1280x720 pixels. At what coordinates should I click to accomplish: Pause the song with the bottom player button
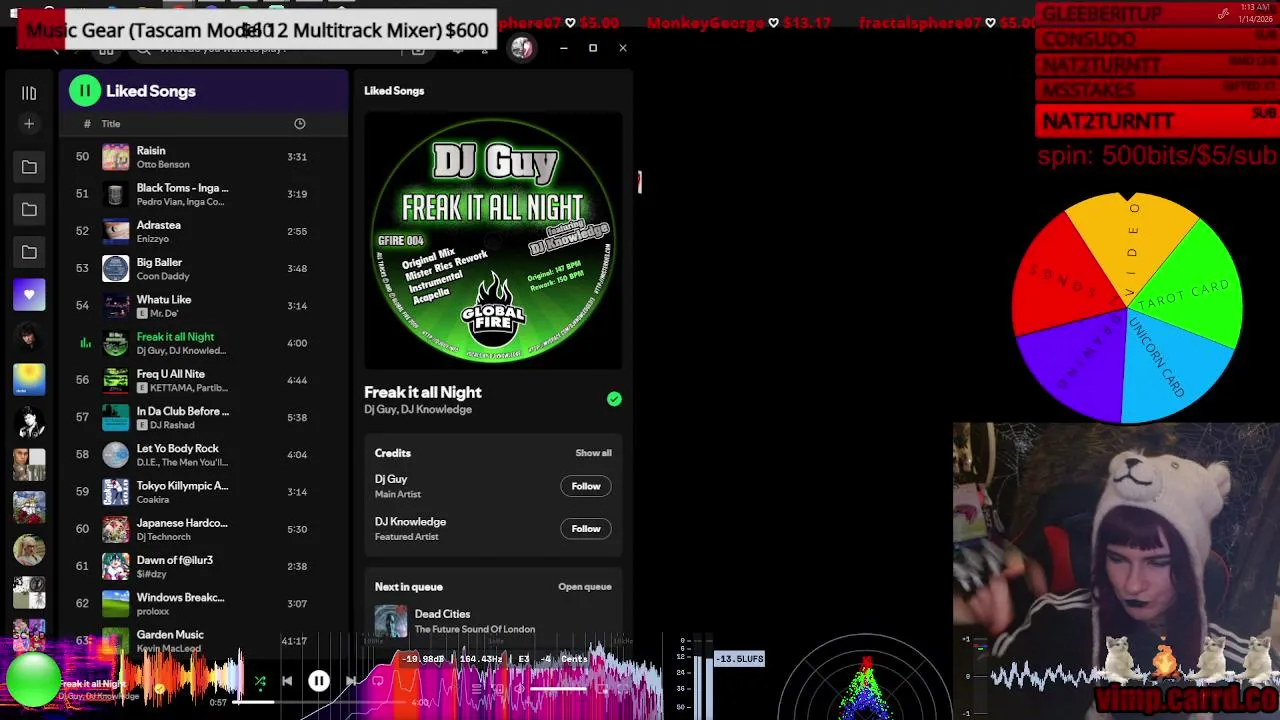pyautogui.click(x=319, y=682)
